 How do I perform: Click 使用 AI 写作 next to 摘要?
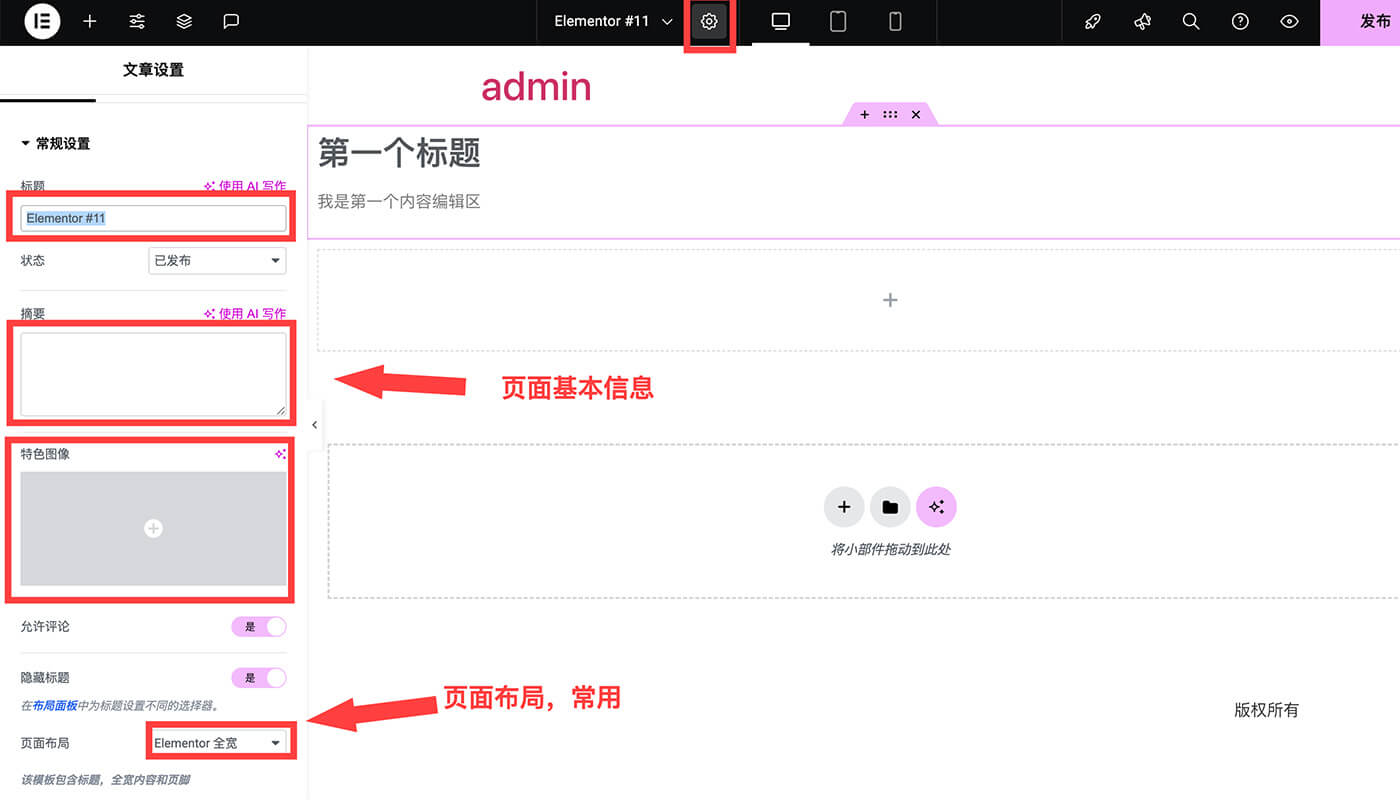click(245, 314)
